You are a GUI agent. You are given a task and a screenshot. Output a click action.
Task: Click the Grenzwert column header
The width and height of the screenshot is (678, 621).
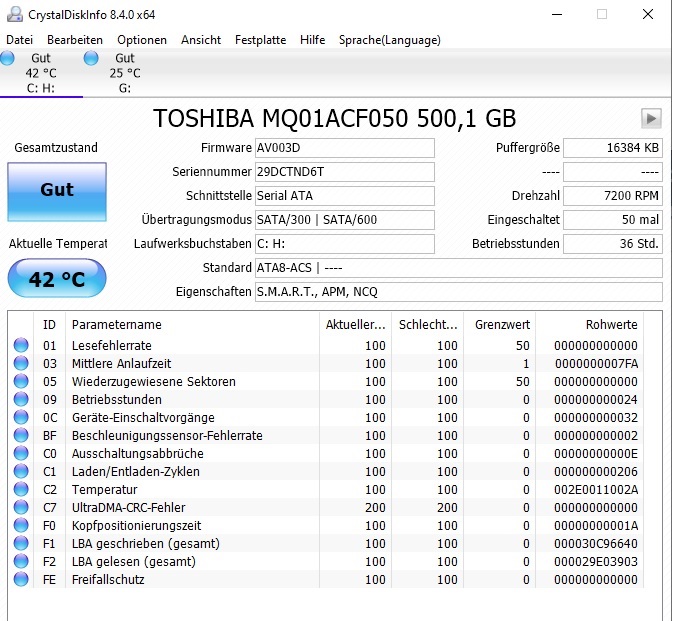pyautogui.click(x=499, y=324)
